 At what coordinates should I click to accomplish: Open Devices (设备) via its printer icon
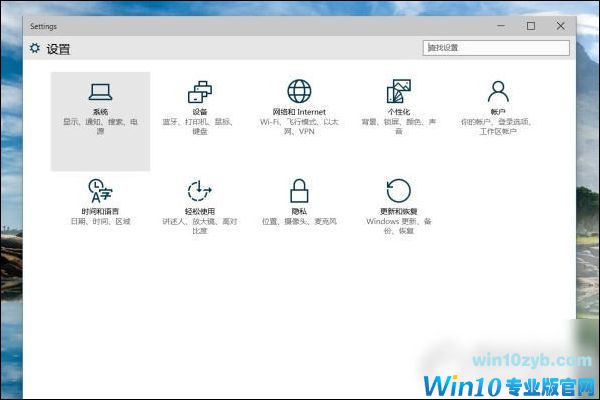click(x=199, y=93)
